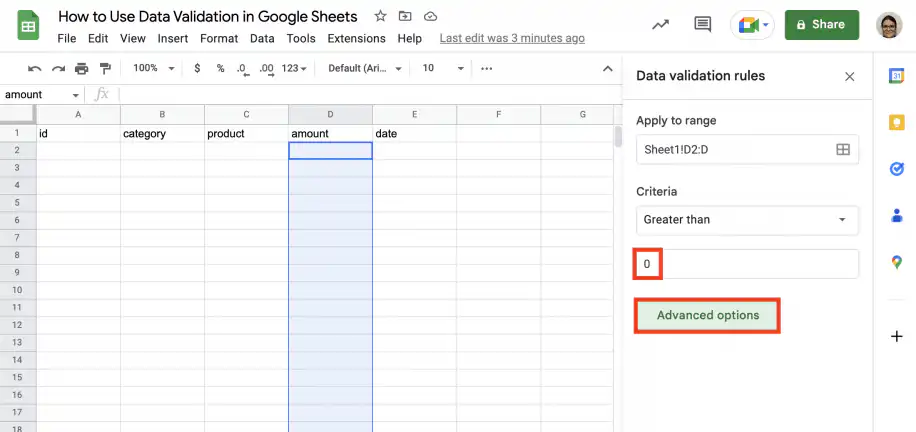Open the Edit menu
The width and height of the screenshot is (916, 432).
[x=98, y=39]
